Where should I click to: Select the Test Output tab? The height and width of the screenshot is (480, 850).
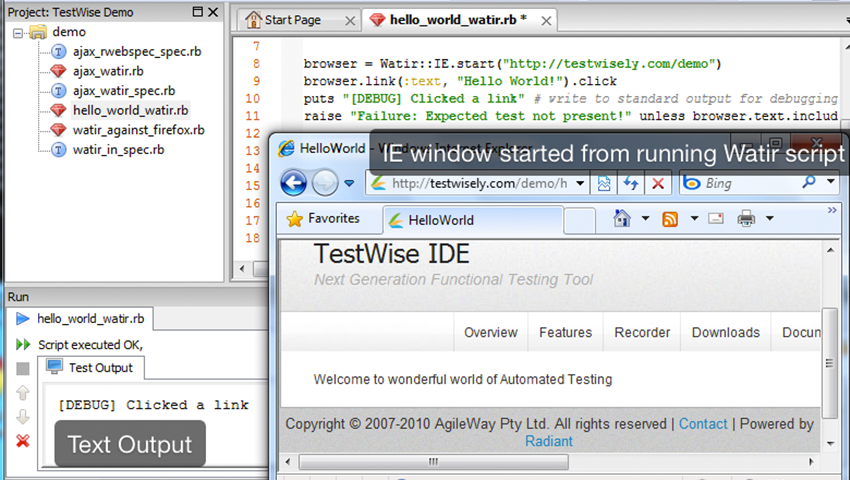coord(99,368)
